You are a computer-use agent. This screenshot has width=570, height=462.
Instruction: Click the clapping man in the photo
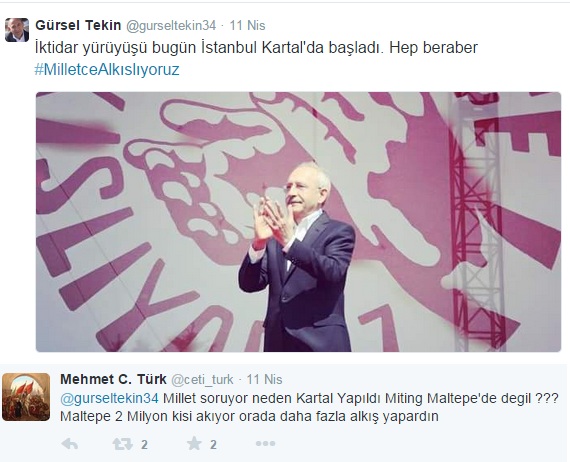click(296, 258)
